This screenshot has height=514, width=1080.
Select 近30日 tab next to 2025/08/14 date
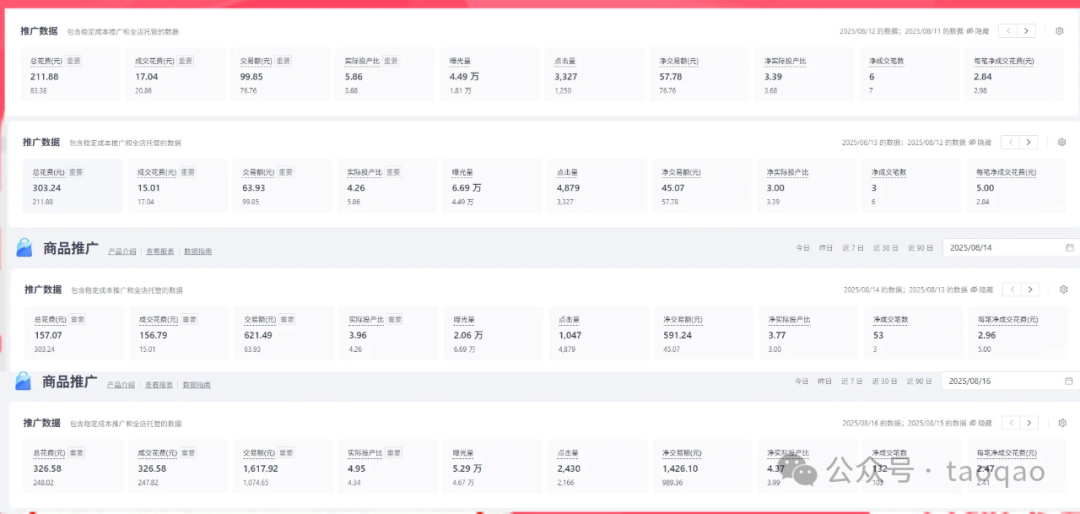pos(886,248)
